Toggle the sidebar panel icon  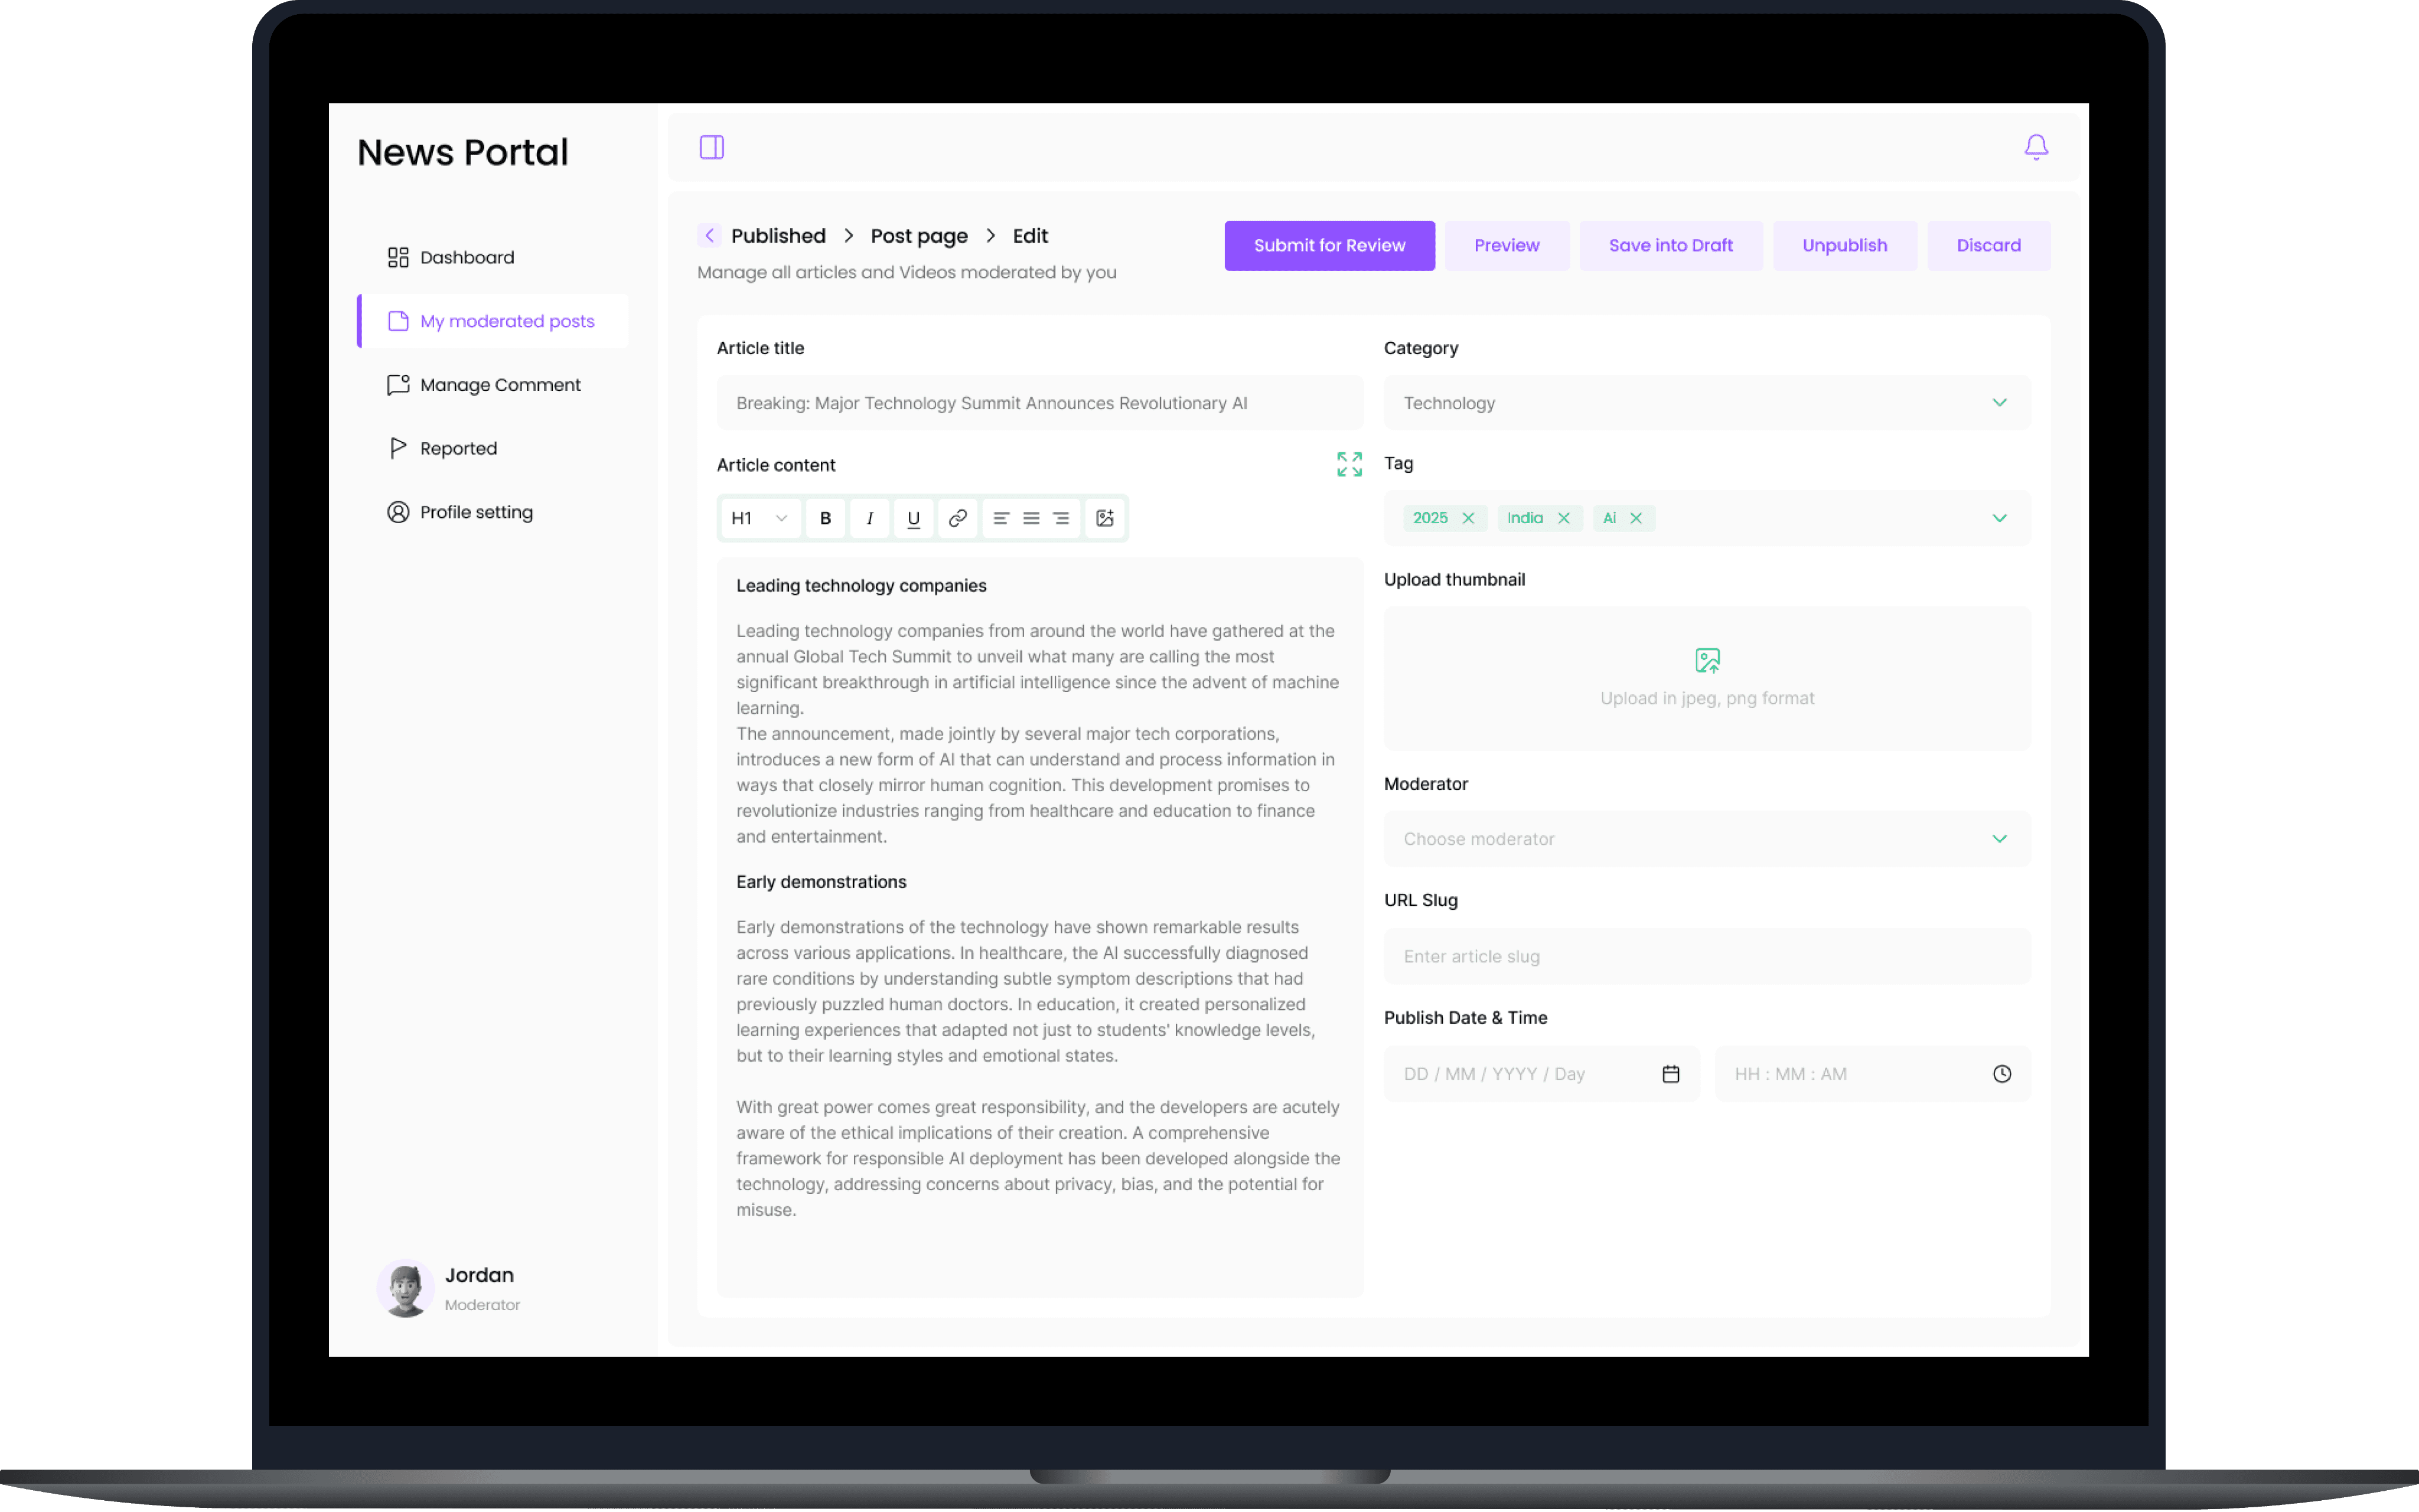711,148
